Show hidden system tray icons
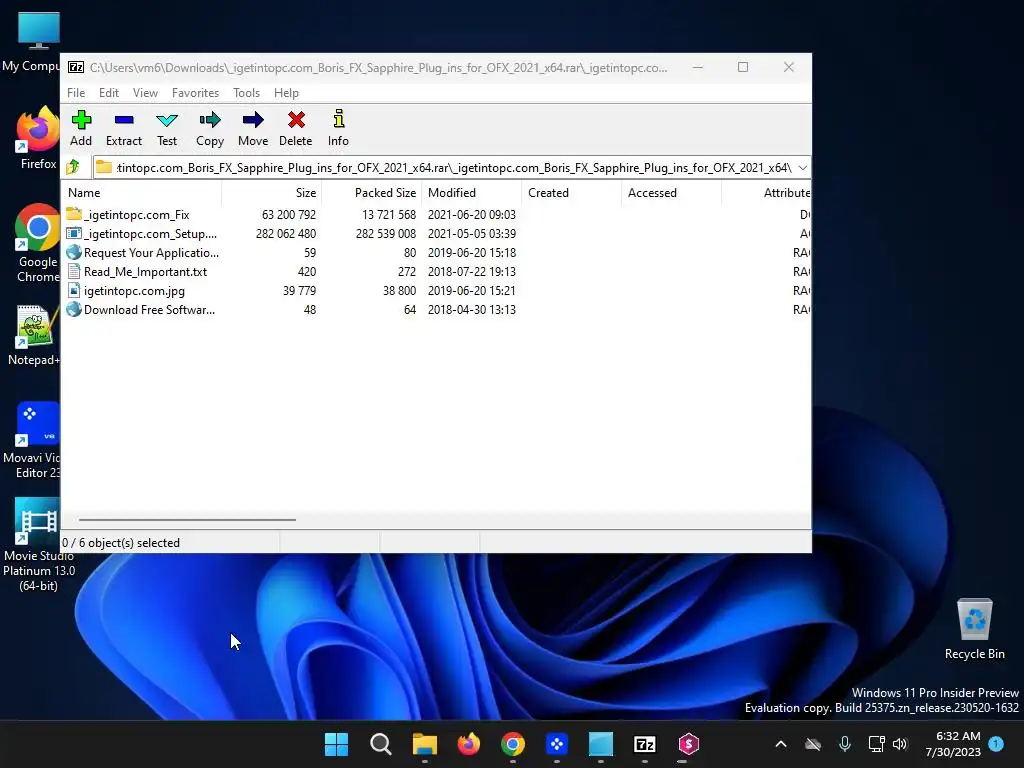The height and width of the screenshot is (768, 1024). [x=780, y=744]
